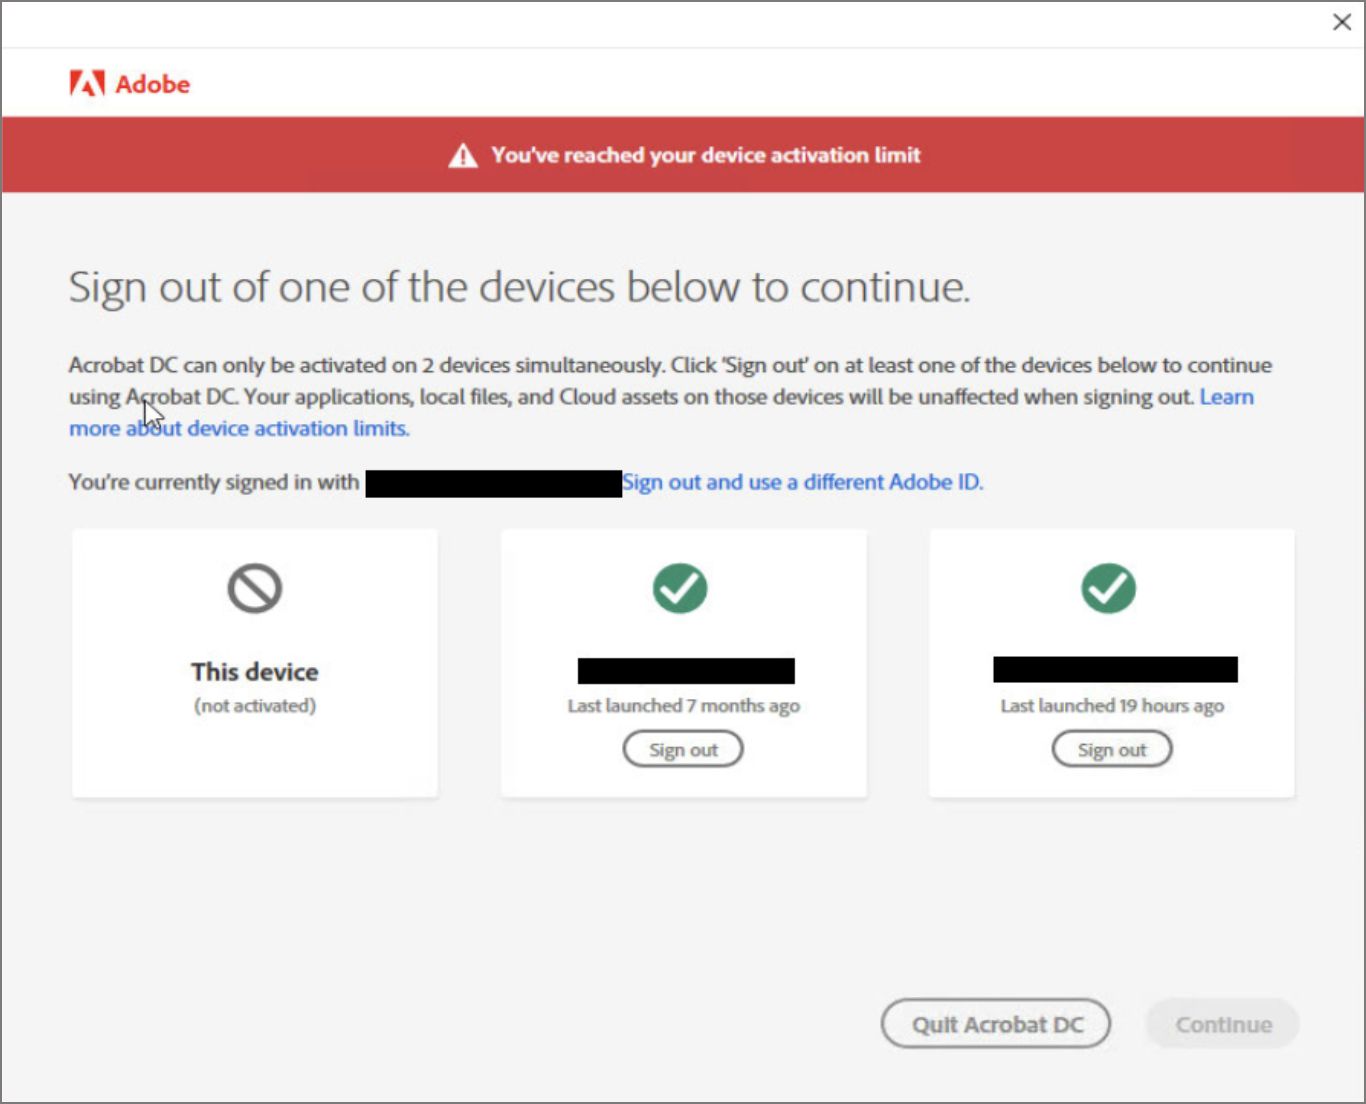1366x1104 pixels.
Task: Select the middle device card
Action: pyautogui.click(x=683, y=663)
